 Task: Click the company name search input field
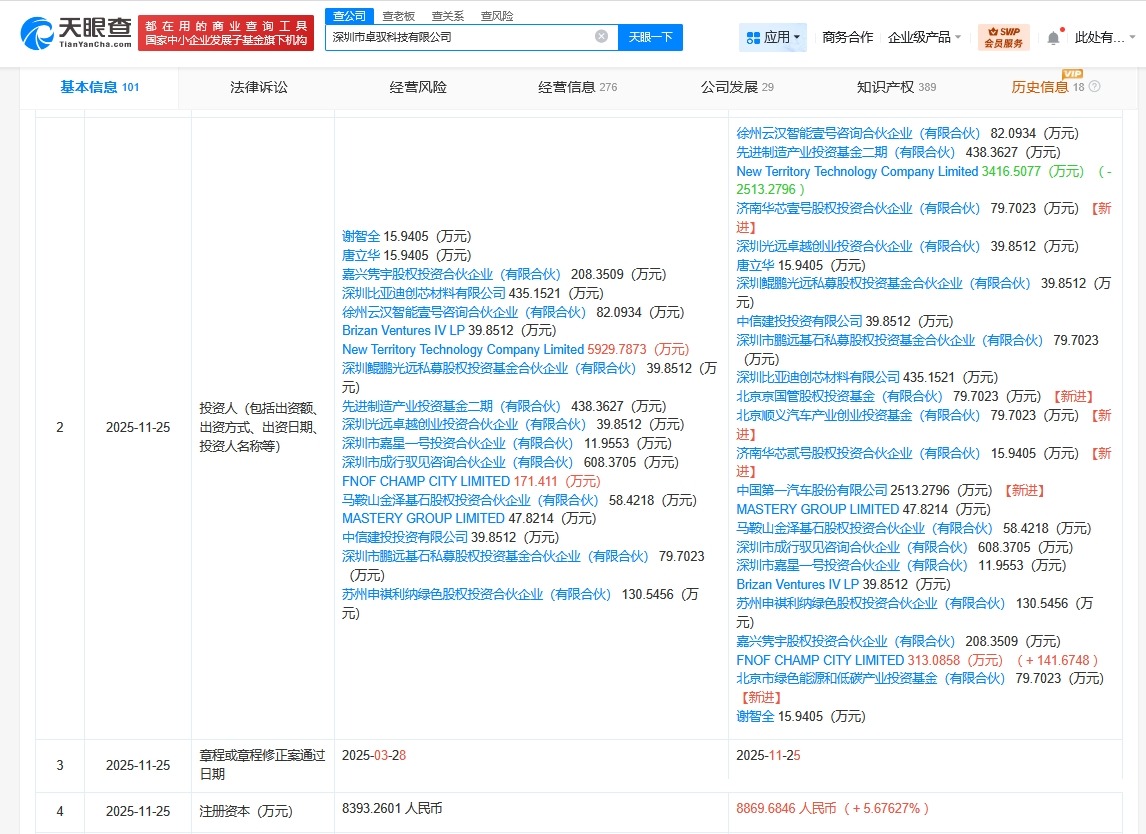click(460, 36)
